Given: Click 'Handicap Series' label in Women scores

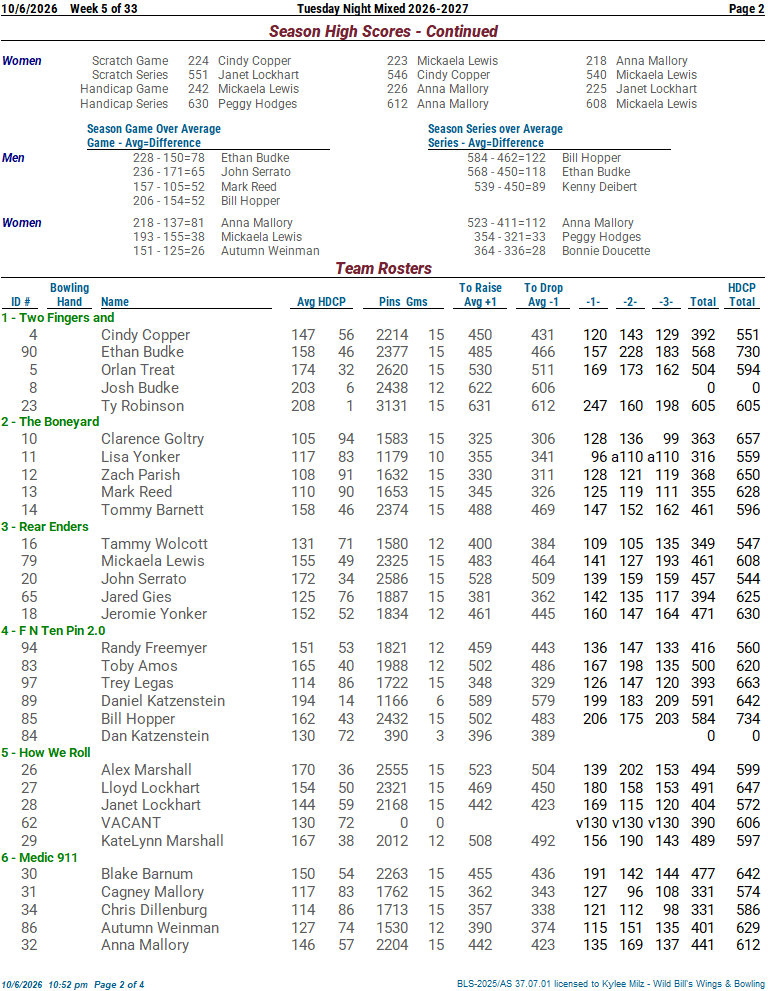Looking at the screenshot, I should click(124, 104).
